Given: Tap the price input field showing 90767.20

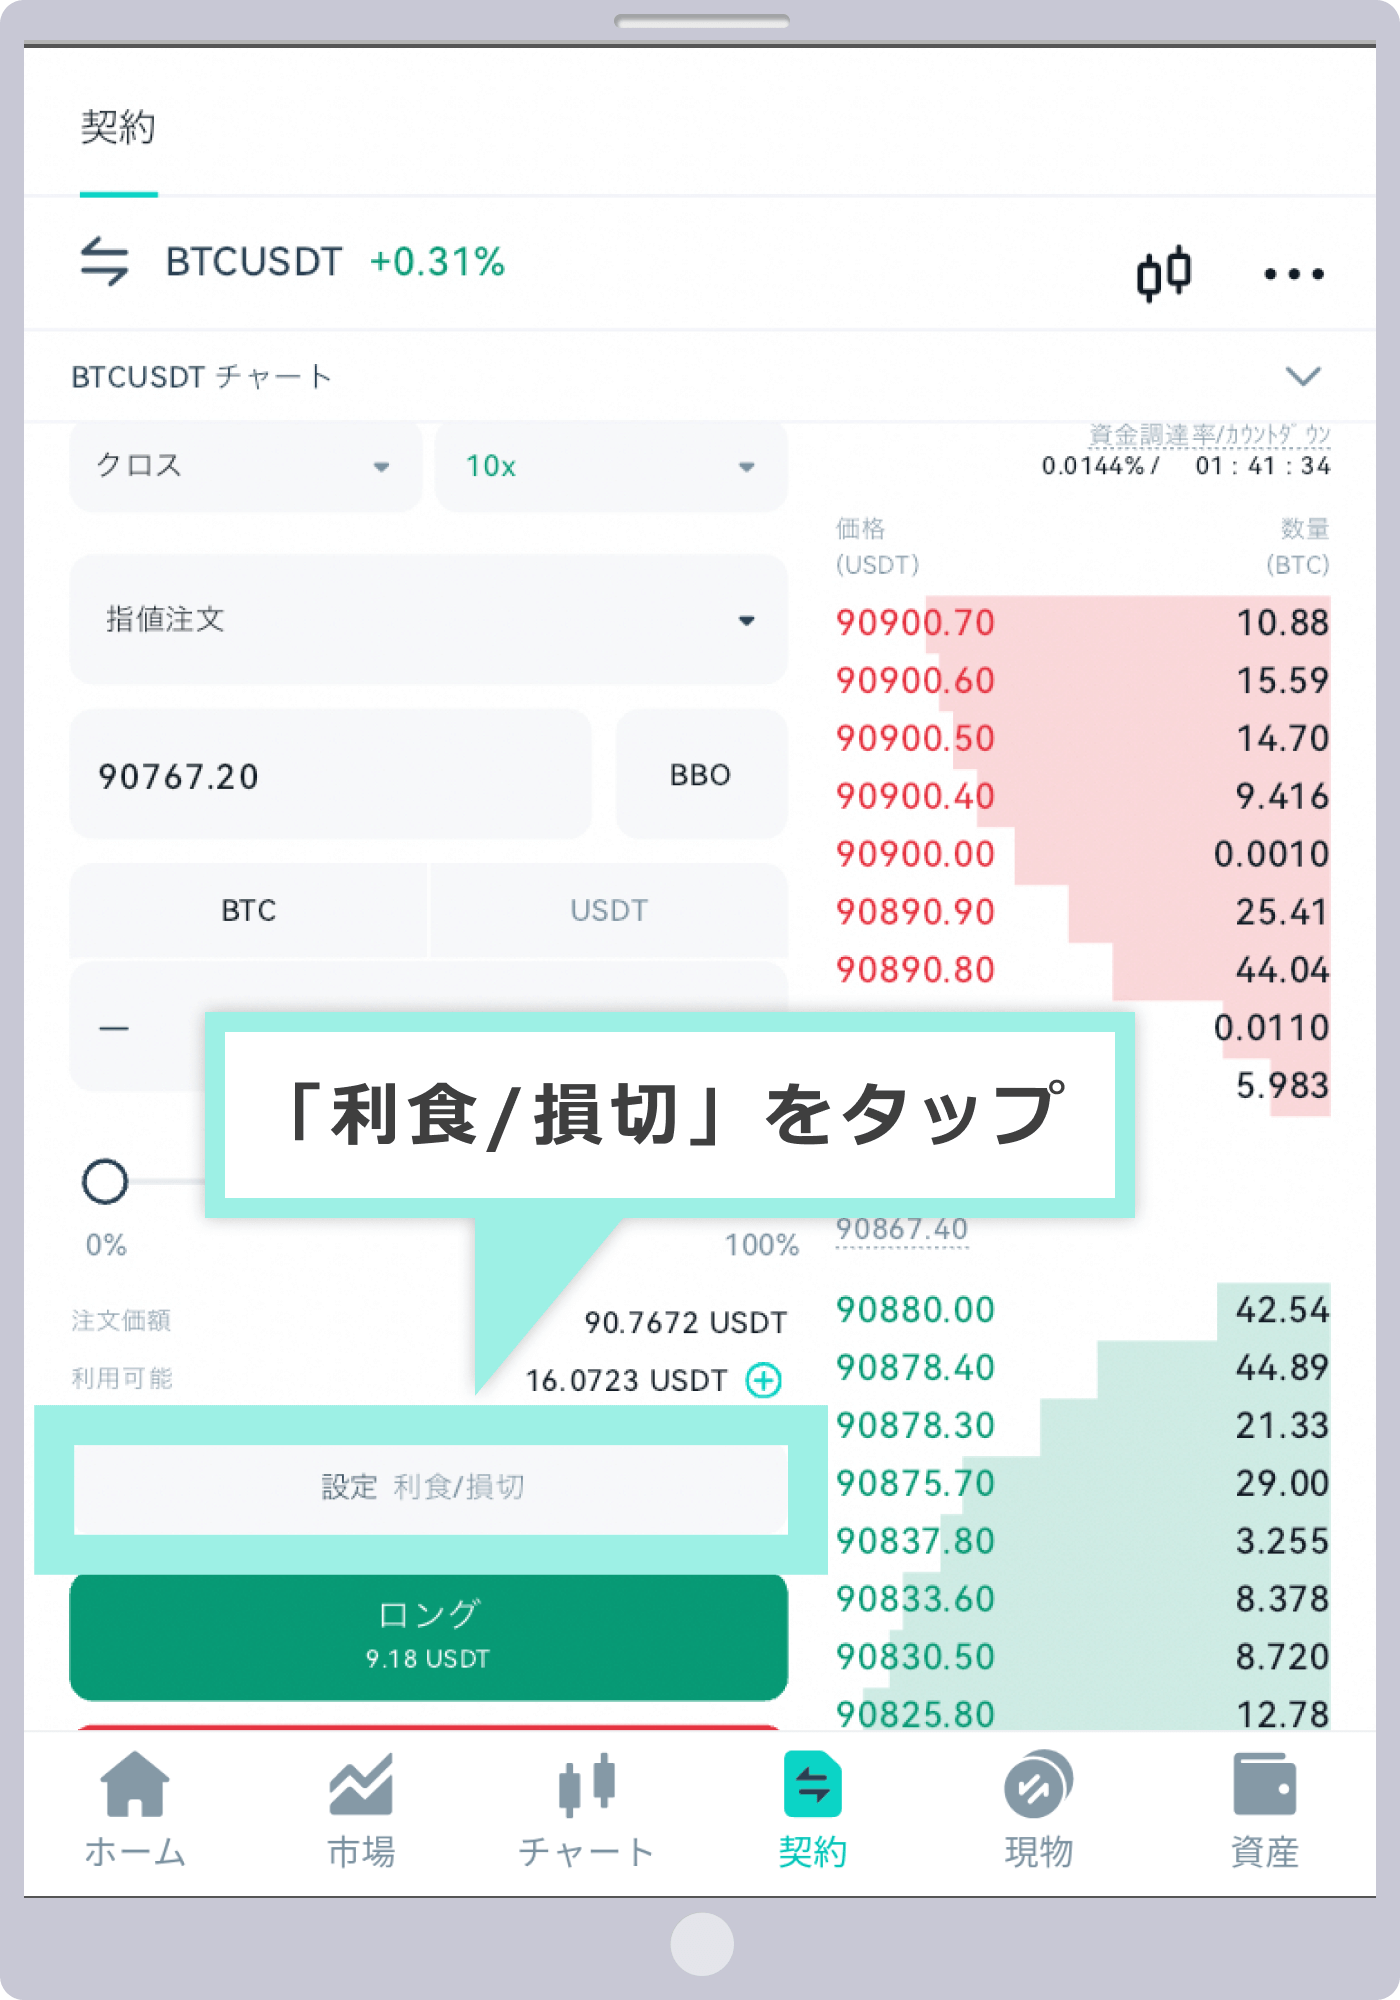Looking at the screenshot, I should 330,774.
